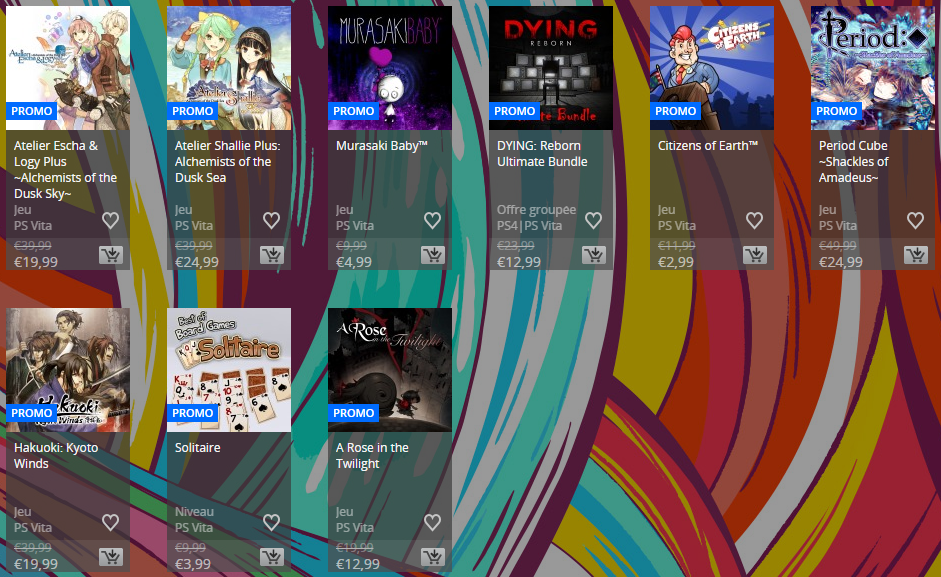Screen dimensions: 941x577
Task: Add Citizens of Earth to cart
Action: point(754,255)
